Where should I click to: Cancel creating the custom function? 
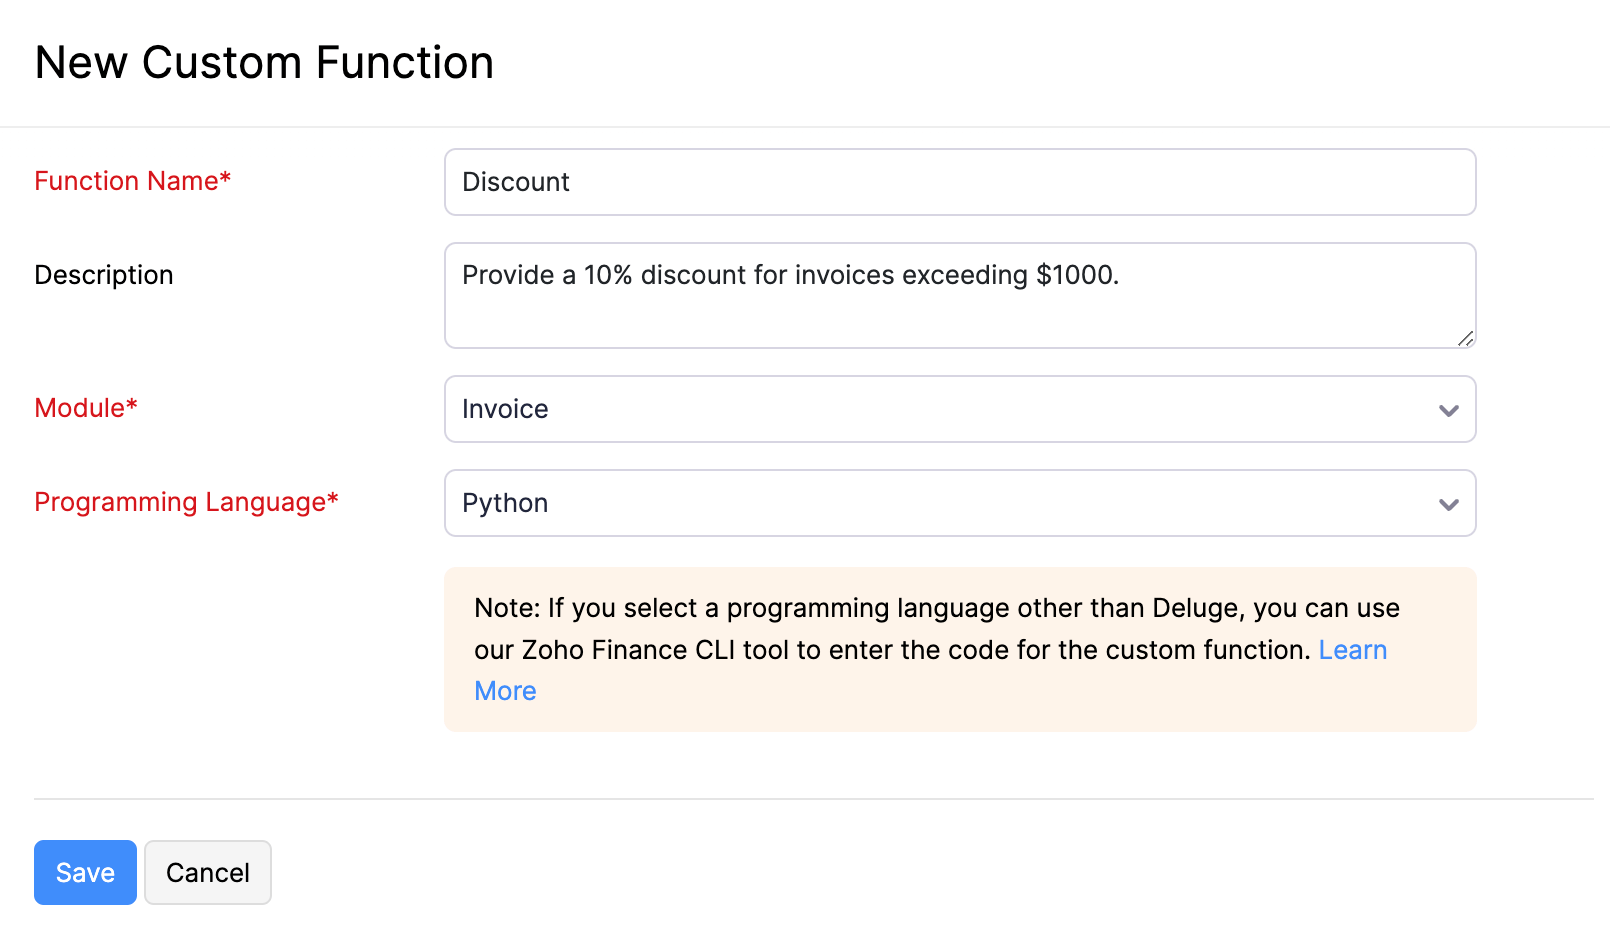[x=208, y=873]
